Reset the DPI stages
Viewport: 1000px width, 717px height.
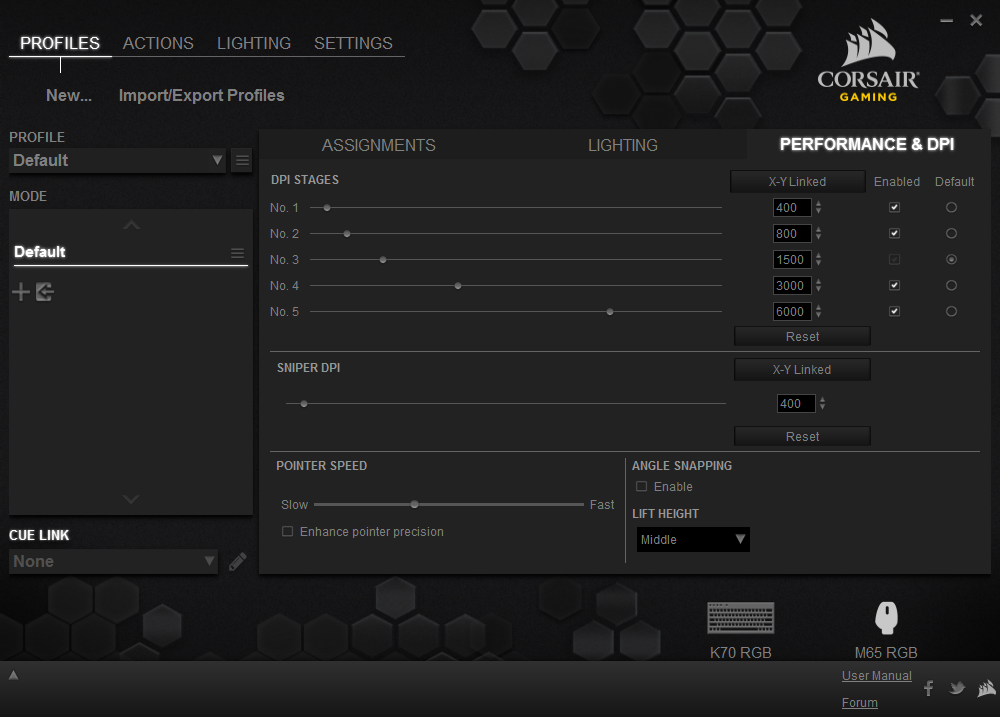(802, 337)
